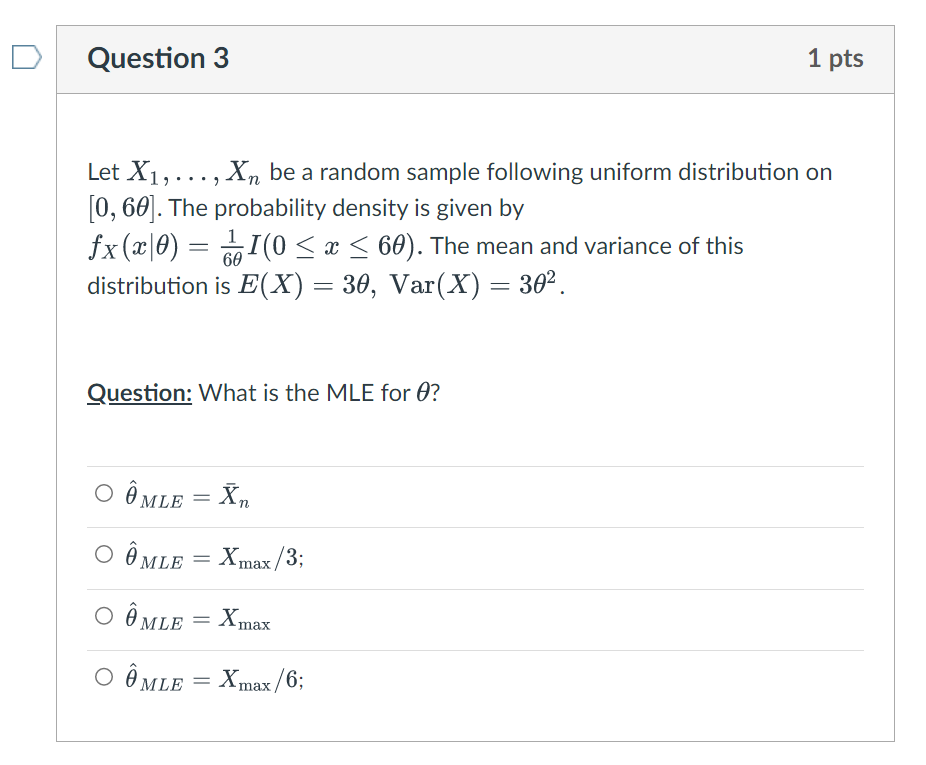Viewport: 926px width, 765px height.
Task: Select the radio button for Xmax answer
Action: [103, 616]
